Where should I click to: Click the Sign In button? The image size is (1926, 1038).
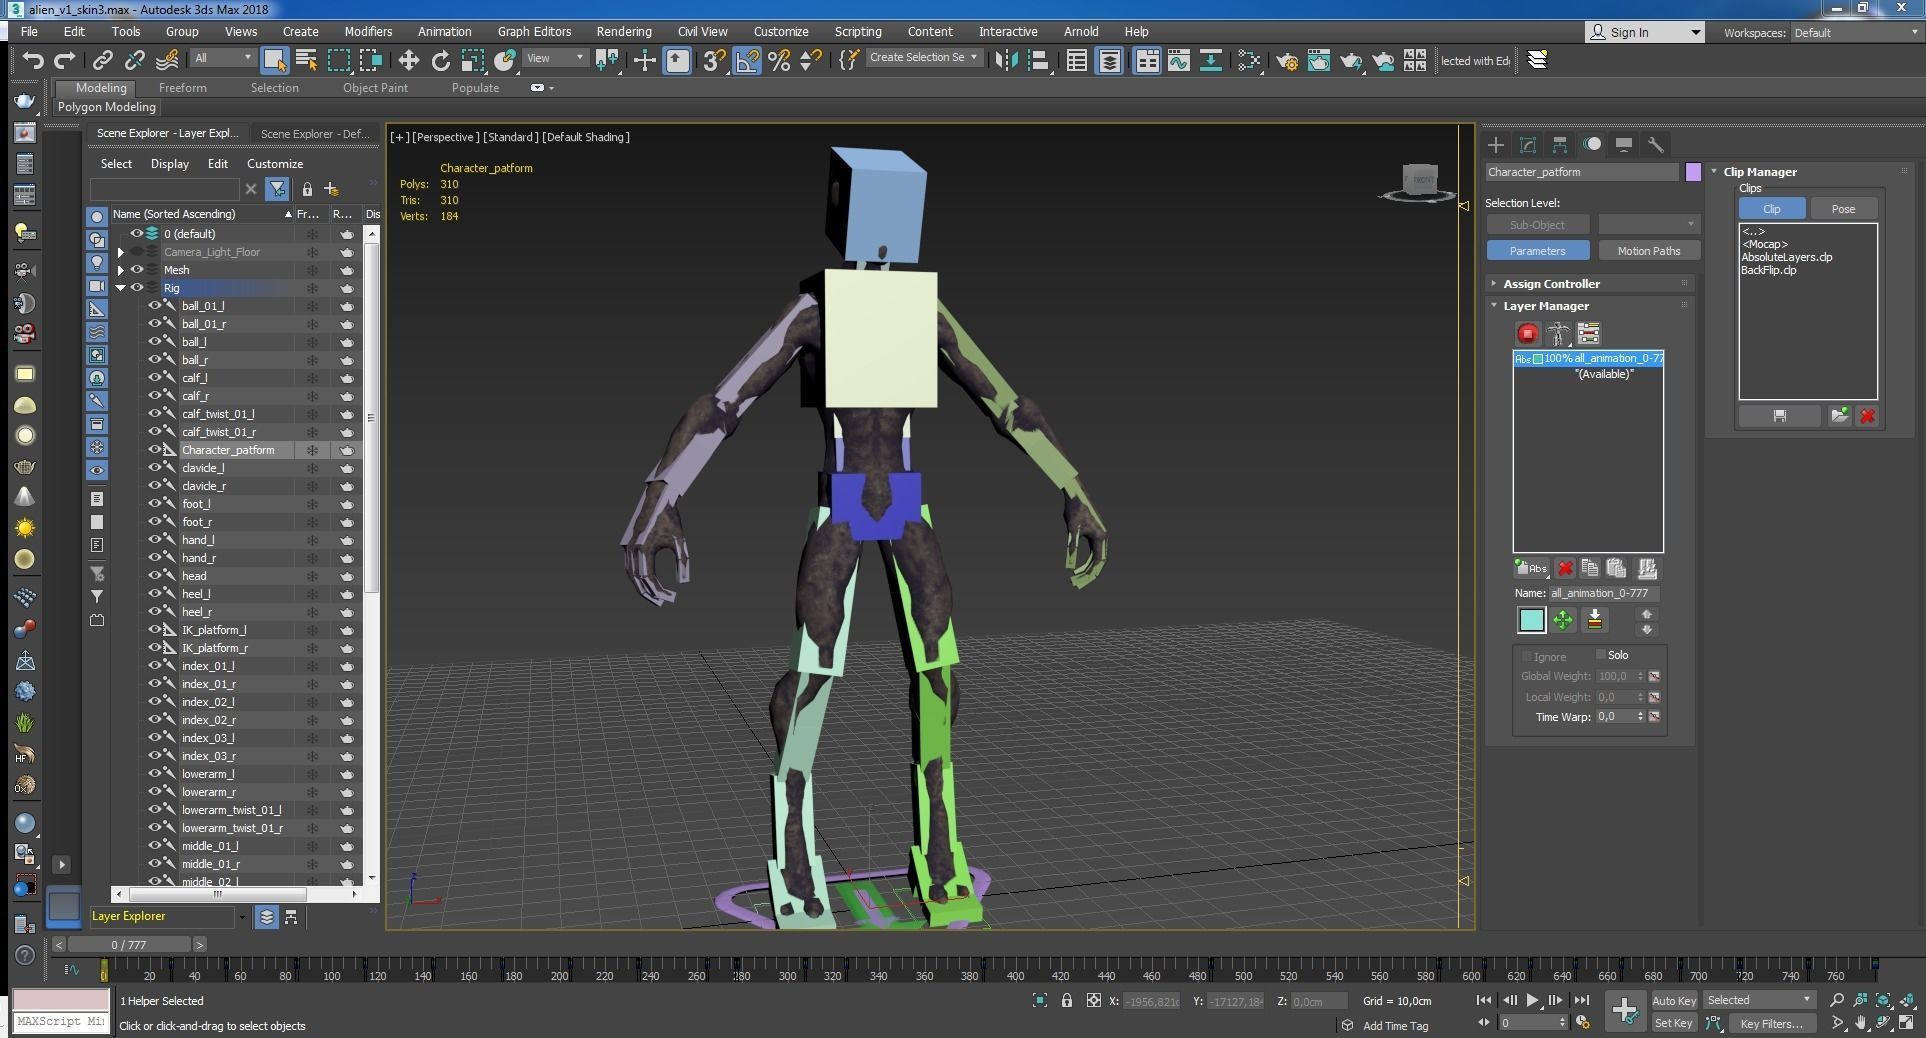1645,32
